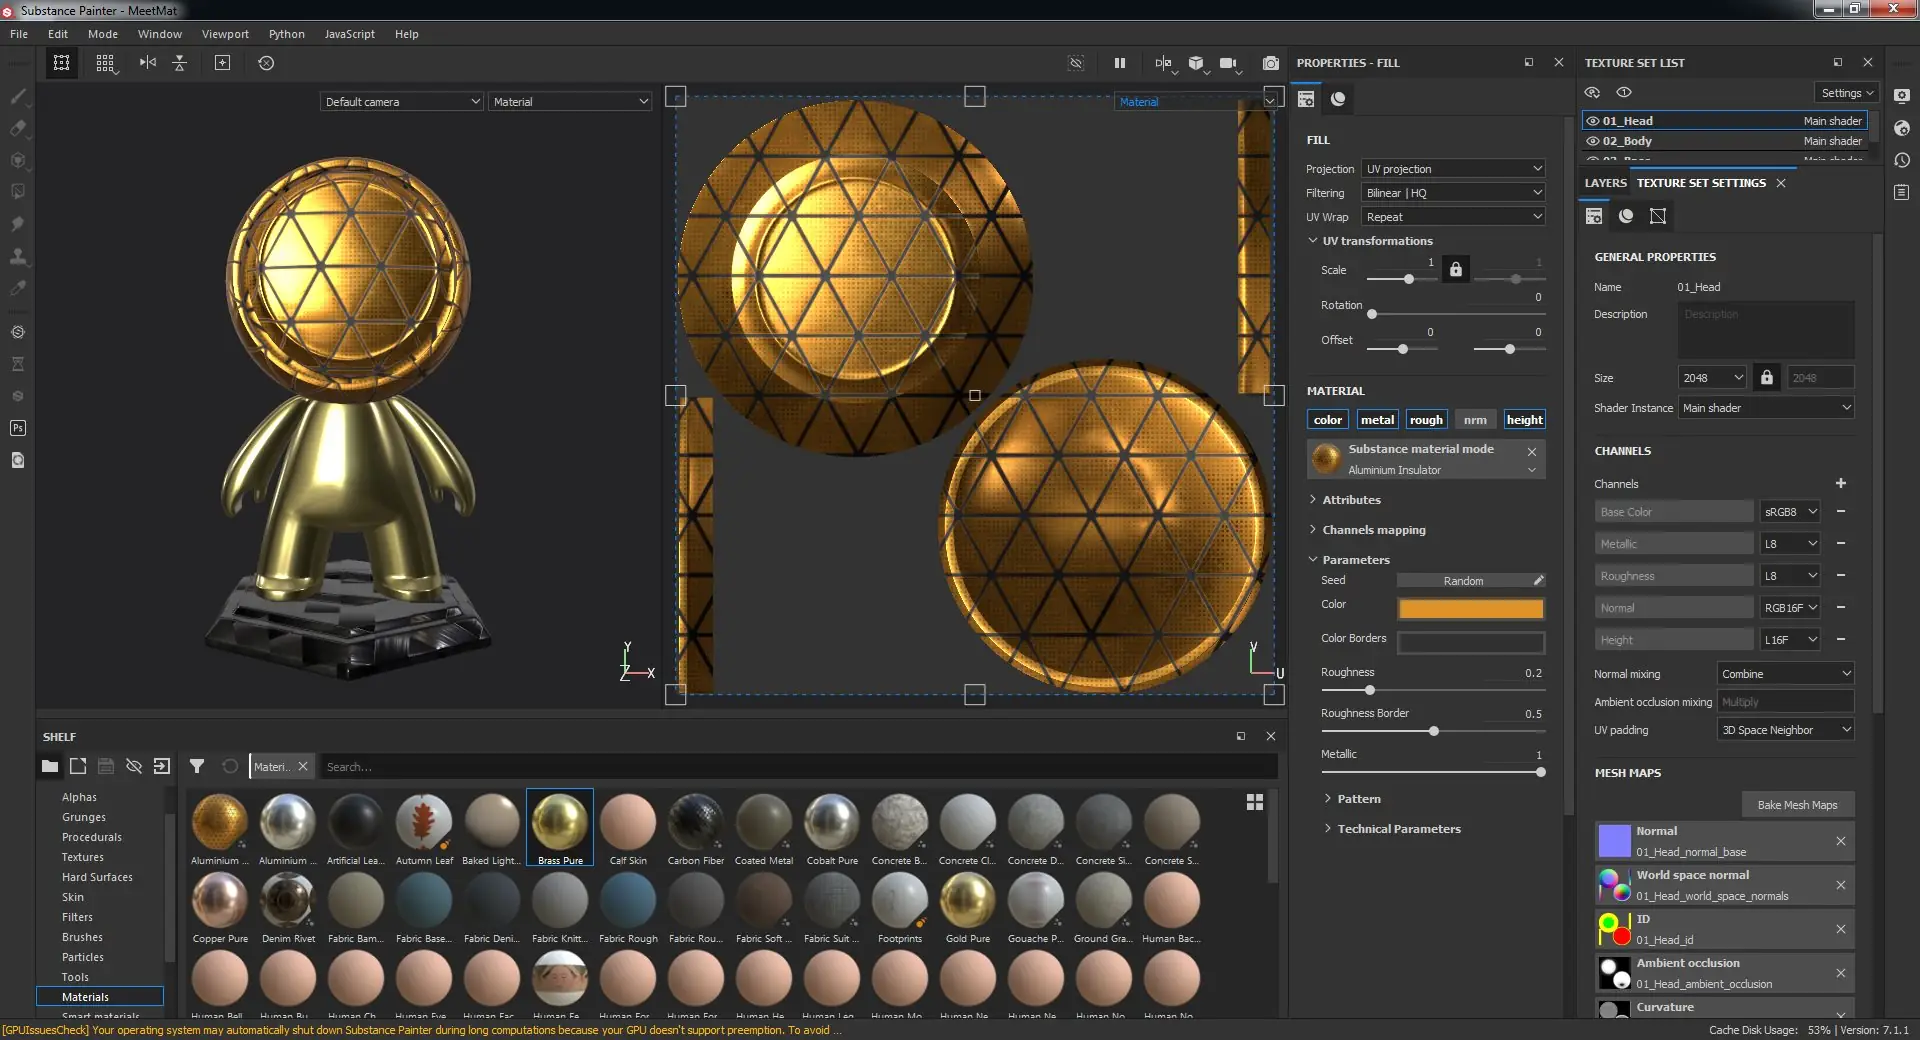Viewport: 1920px width, 1040px height.
Task: Toggle the height material channel
Action: tap(1524, 420)
